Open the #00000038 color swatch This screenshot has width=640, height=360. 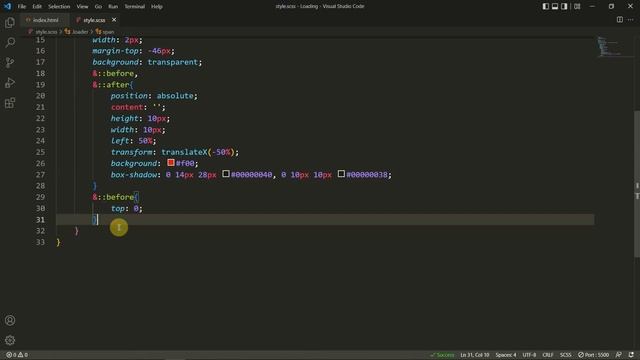point(341,174)
